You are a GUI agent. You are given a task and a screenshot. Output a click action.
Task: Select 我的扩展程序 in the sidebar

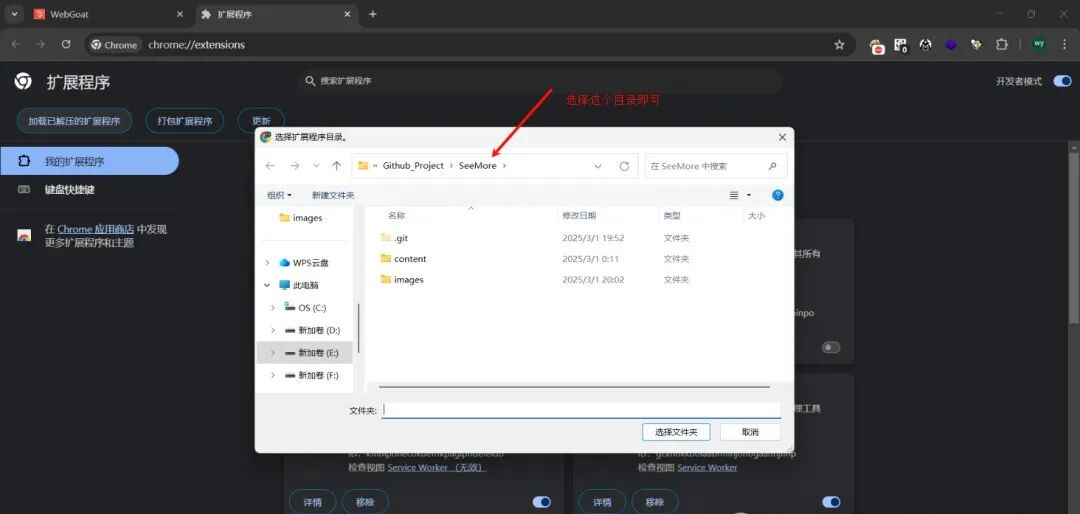(90, 161)
